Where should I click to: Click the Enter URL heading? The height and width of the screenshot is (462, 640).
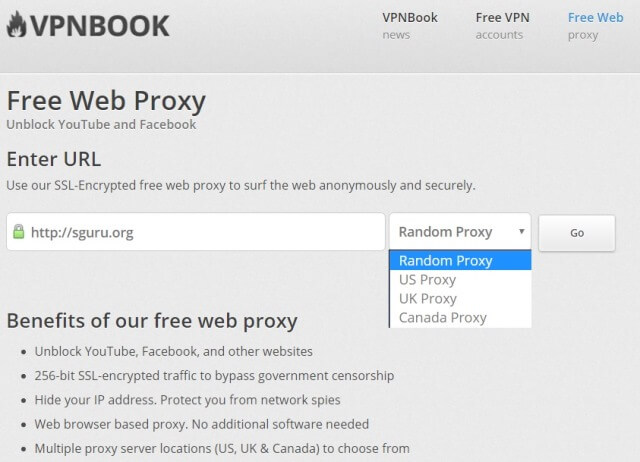click(53, 159)
